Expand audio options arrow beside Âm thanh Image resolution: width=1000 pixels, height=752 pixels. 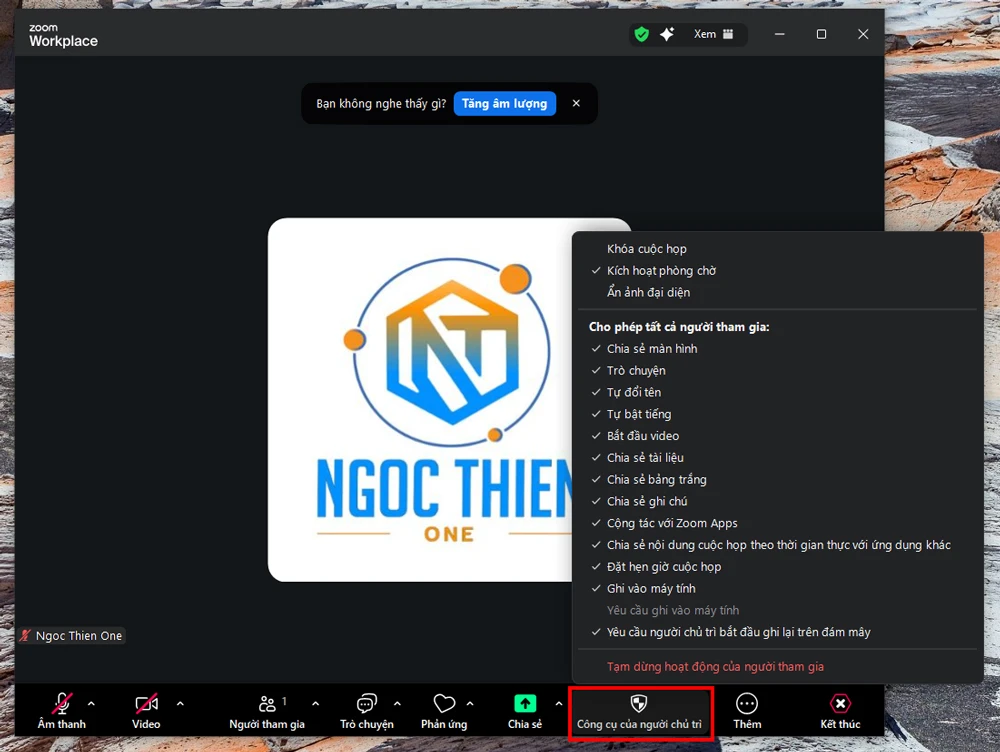click(x=92, y=703)
